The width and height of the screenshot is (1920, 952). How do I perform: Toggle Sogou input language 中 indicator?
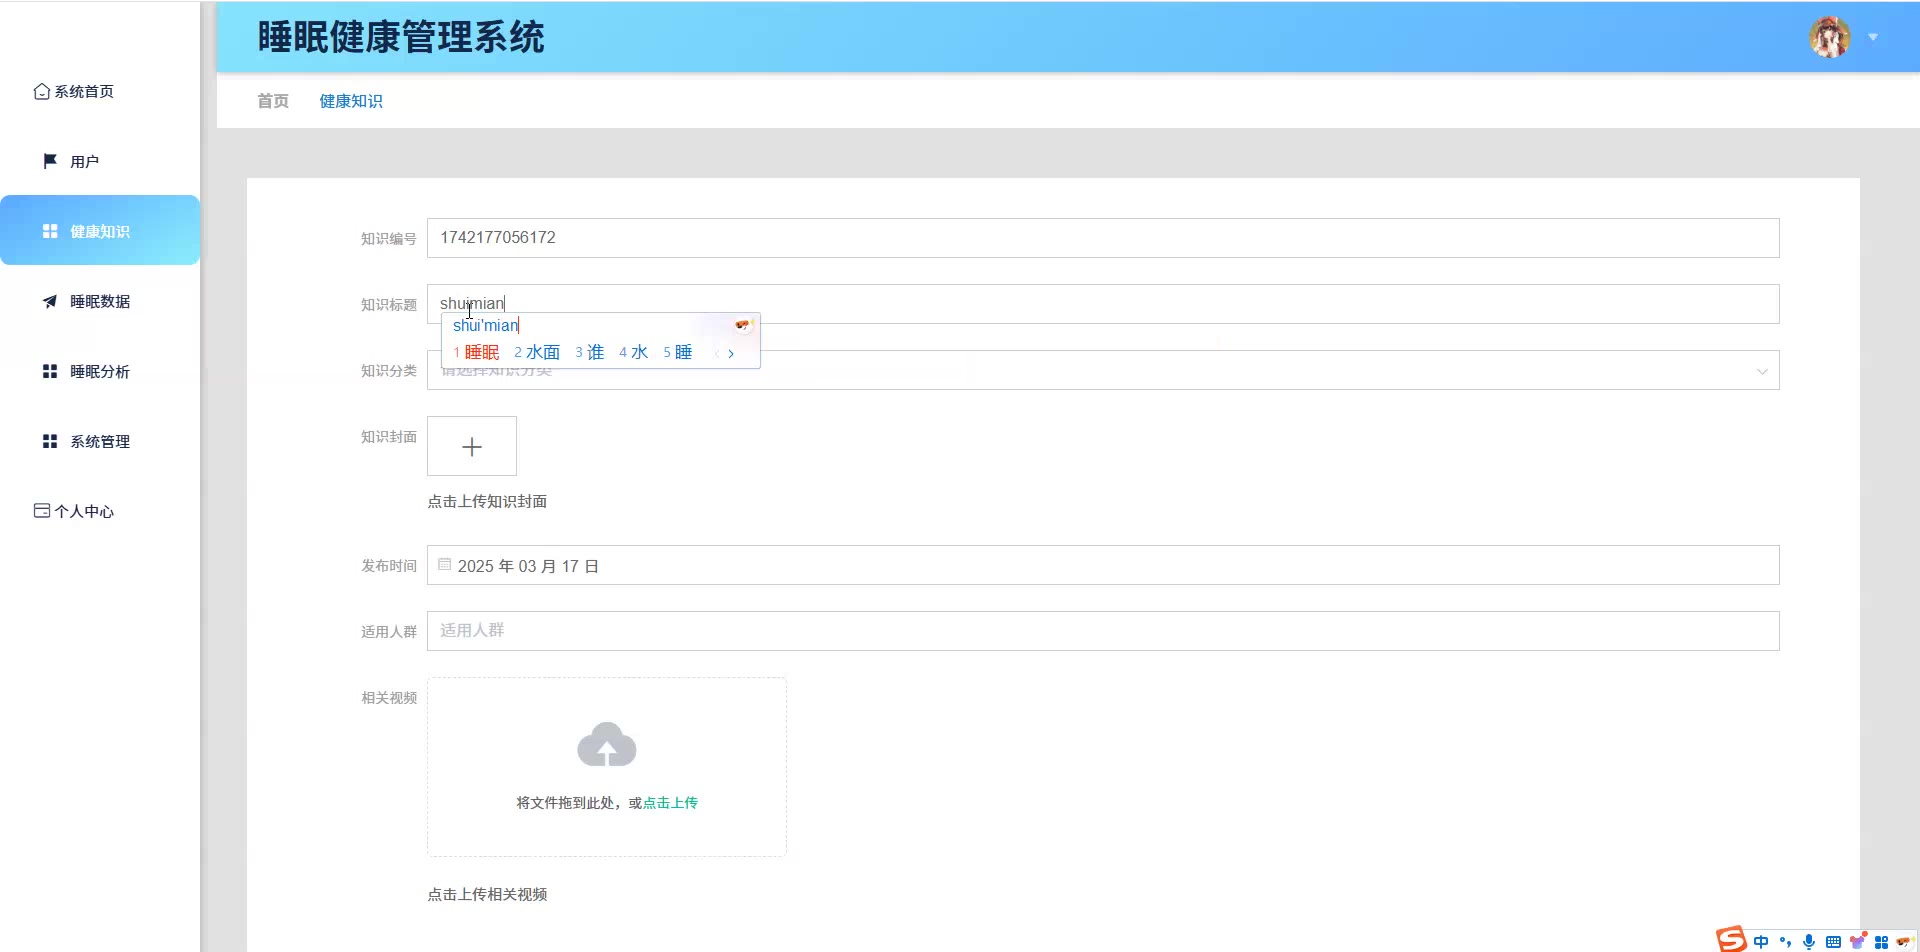(1761, 941)
